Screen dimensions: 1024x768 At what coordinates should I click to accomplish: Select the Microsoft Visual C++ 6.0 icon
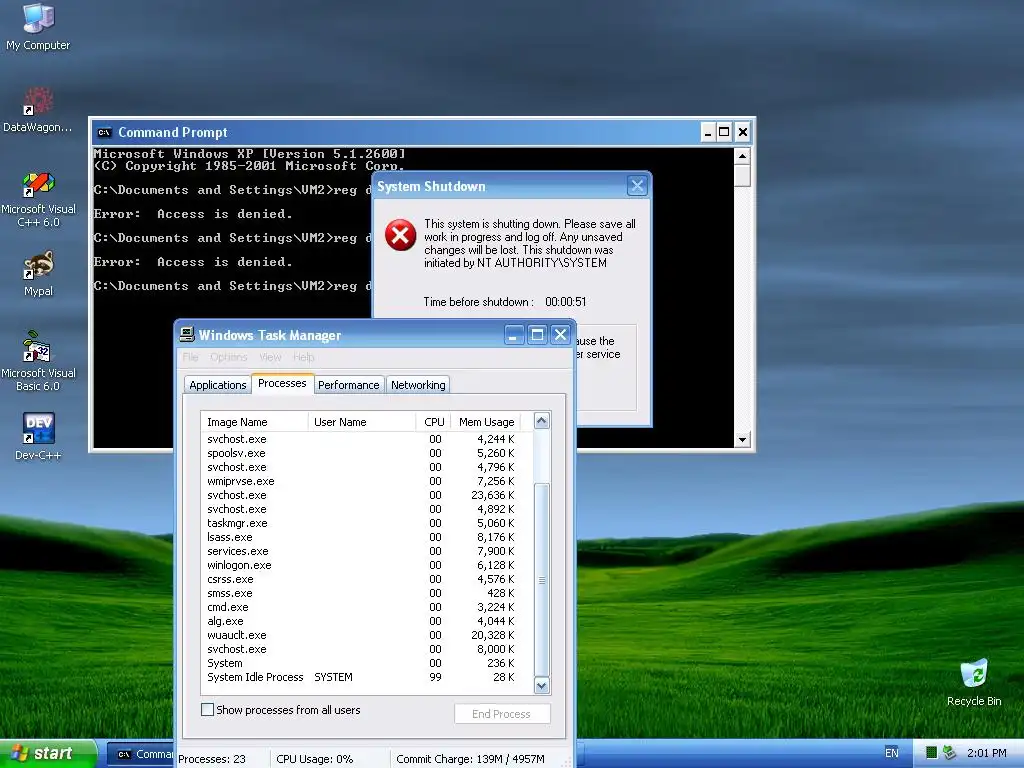point(38,199)
